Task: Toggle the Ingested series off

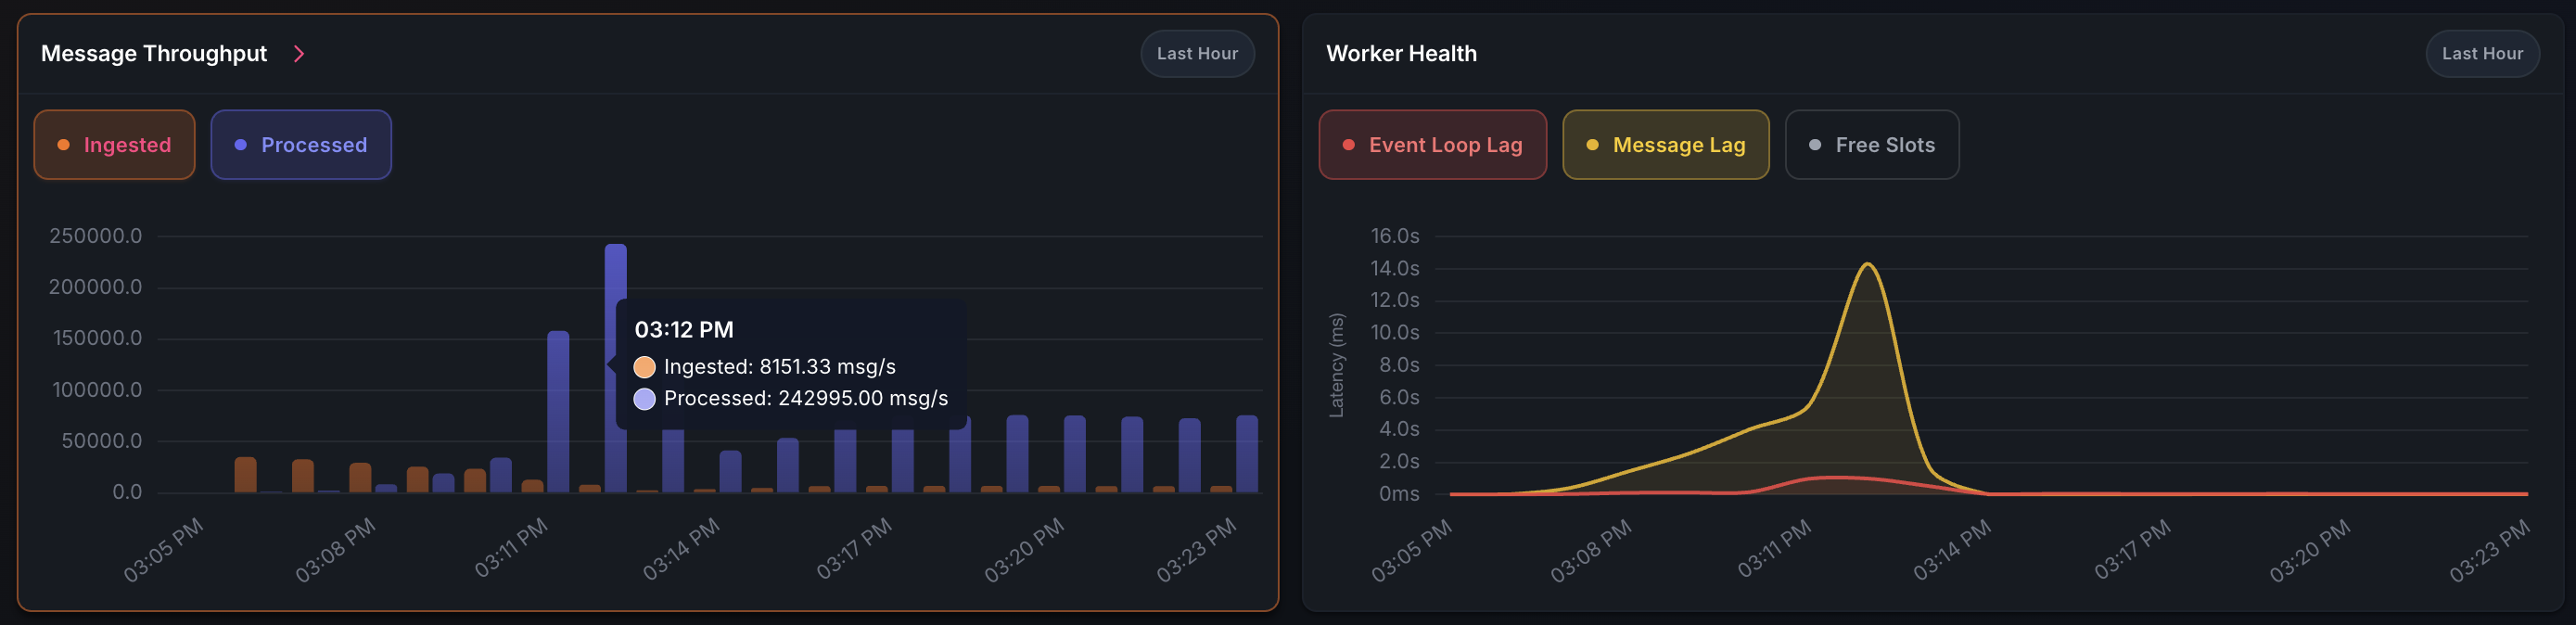Action: click(115, 145)
